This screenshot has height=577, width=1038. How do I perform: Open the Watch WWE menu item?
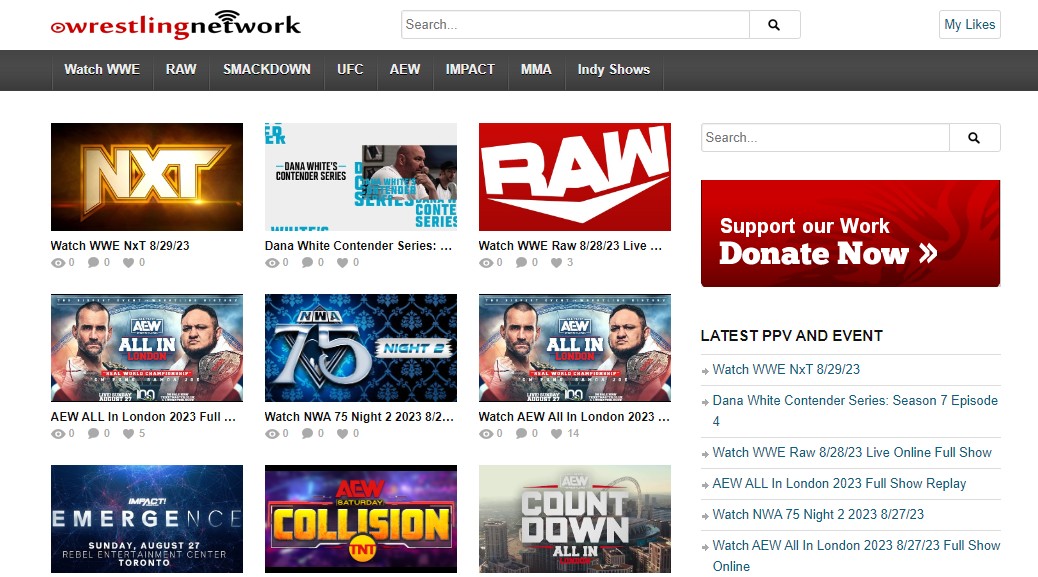pyautogui.click(x=101, y=70)
